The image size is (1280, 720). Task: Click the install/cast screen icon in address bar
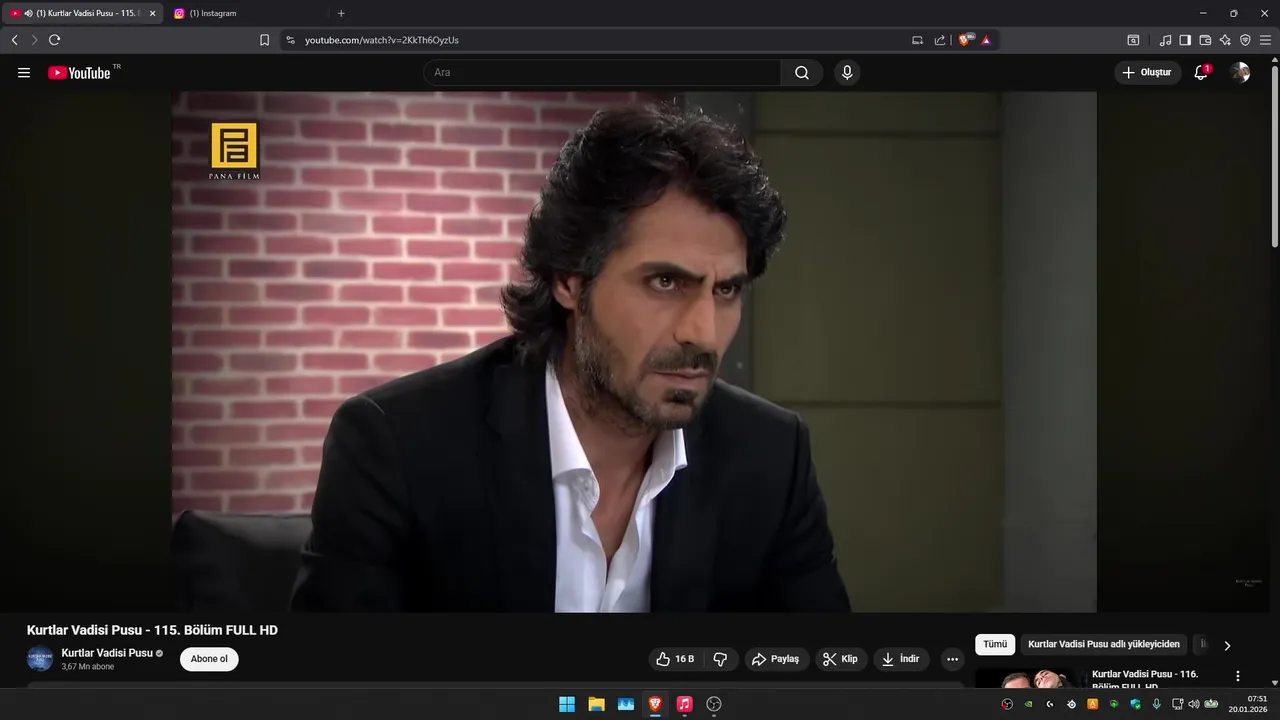tap(917, 40)
